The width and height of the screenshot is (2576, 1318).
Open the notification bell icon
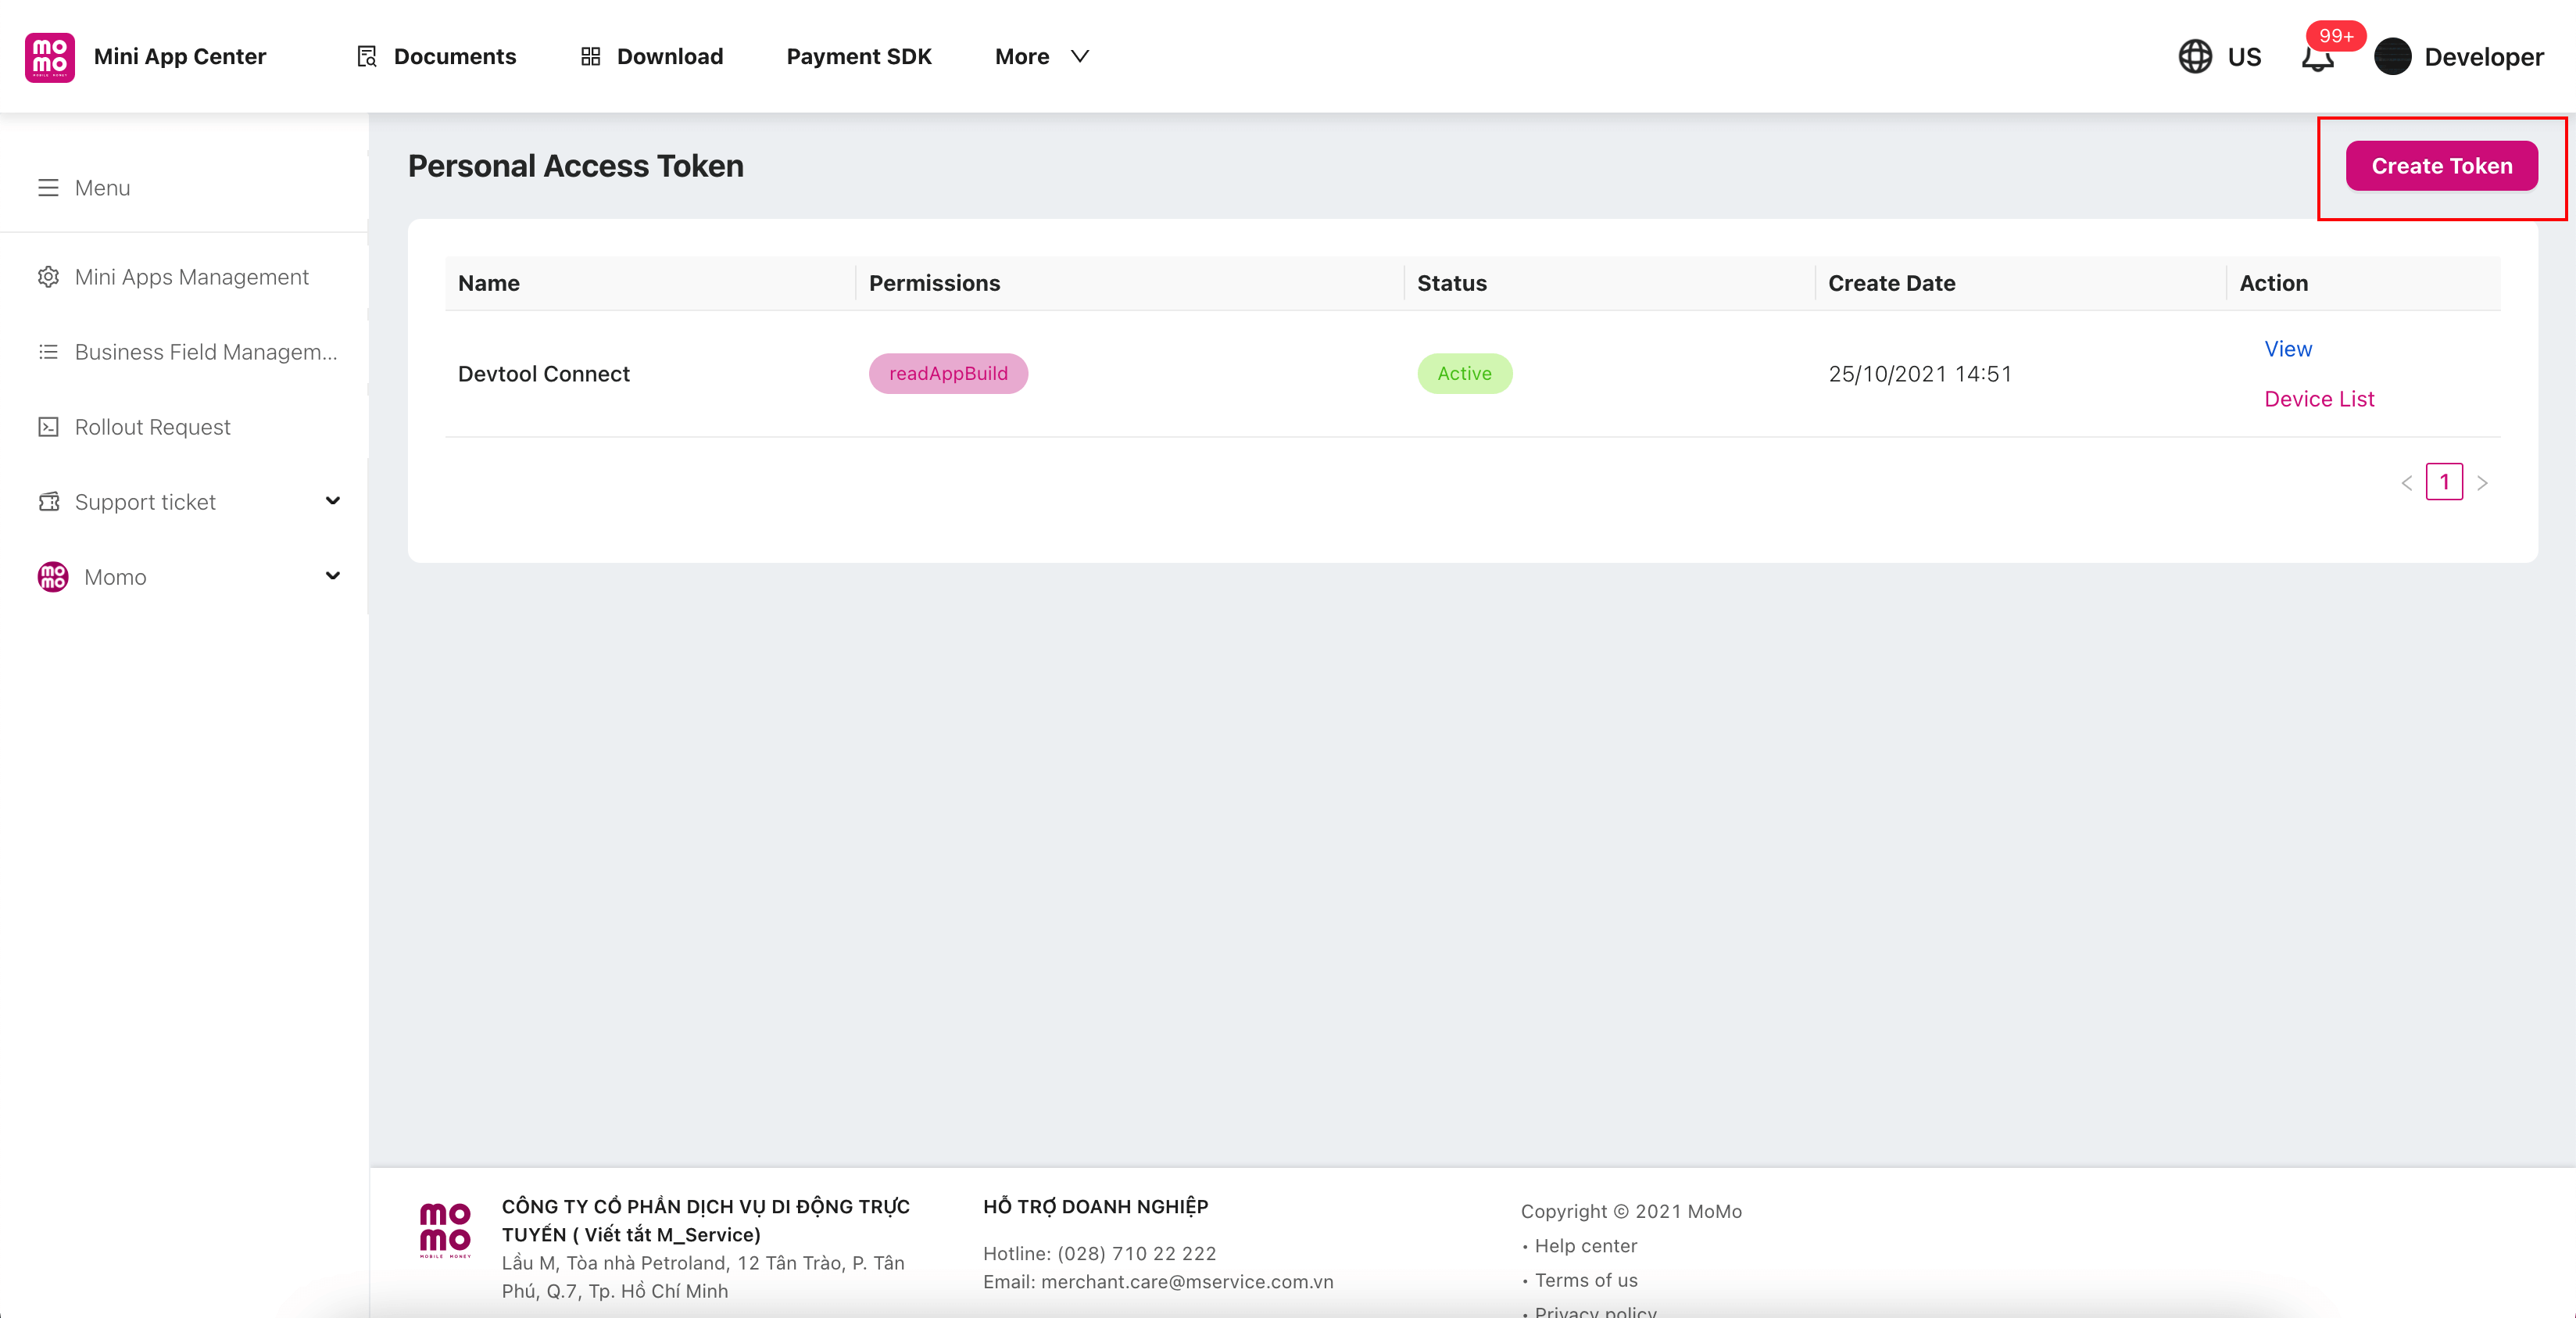tap(2316, 59)
